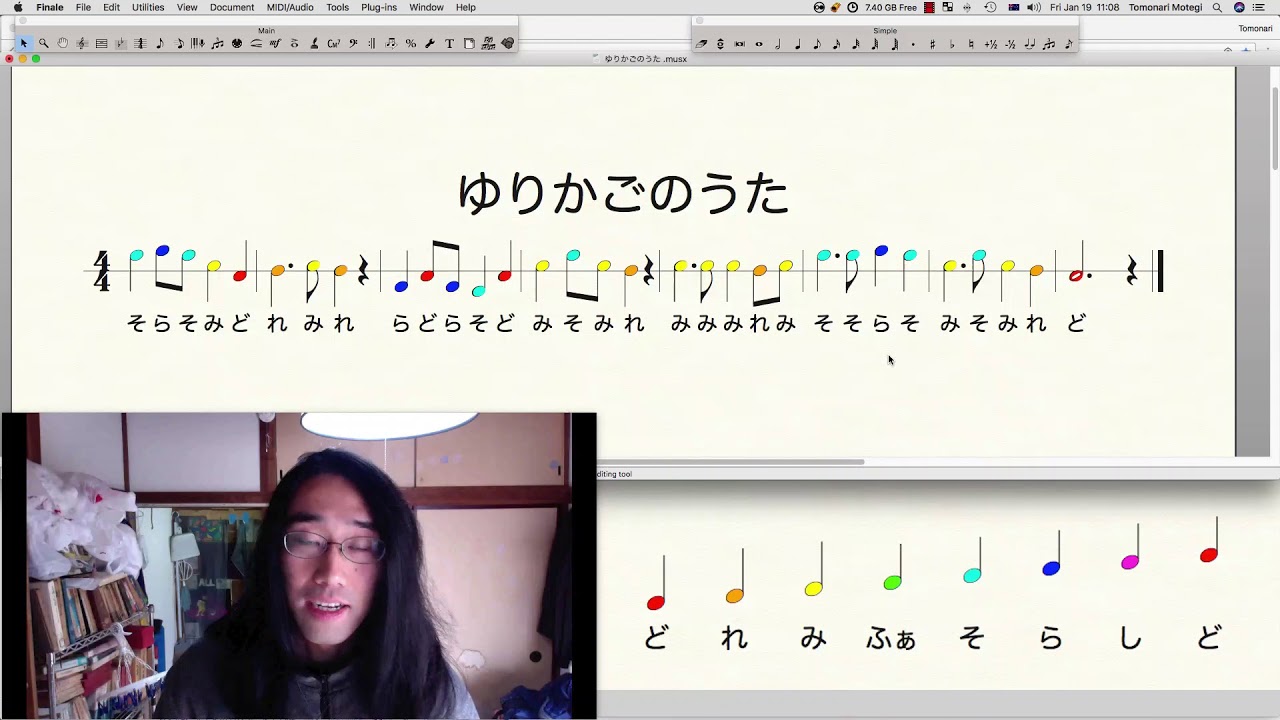Choose the 32nd note duration
The height and width of the screenshot is (720, 1280).
[x=856, y=44]
